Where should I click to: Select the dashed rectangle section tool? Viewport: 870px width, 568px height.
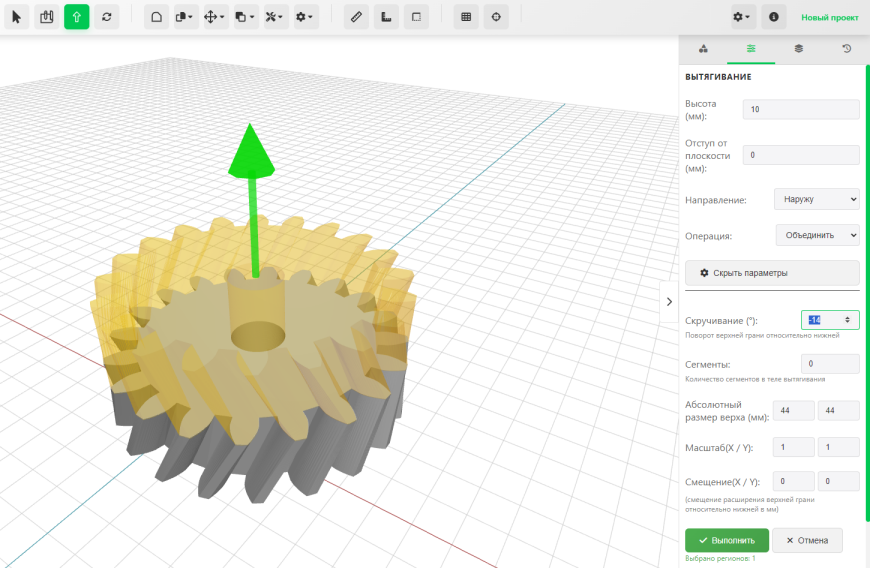416,17
